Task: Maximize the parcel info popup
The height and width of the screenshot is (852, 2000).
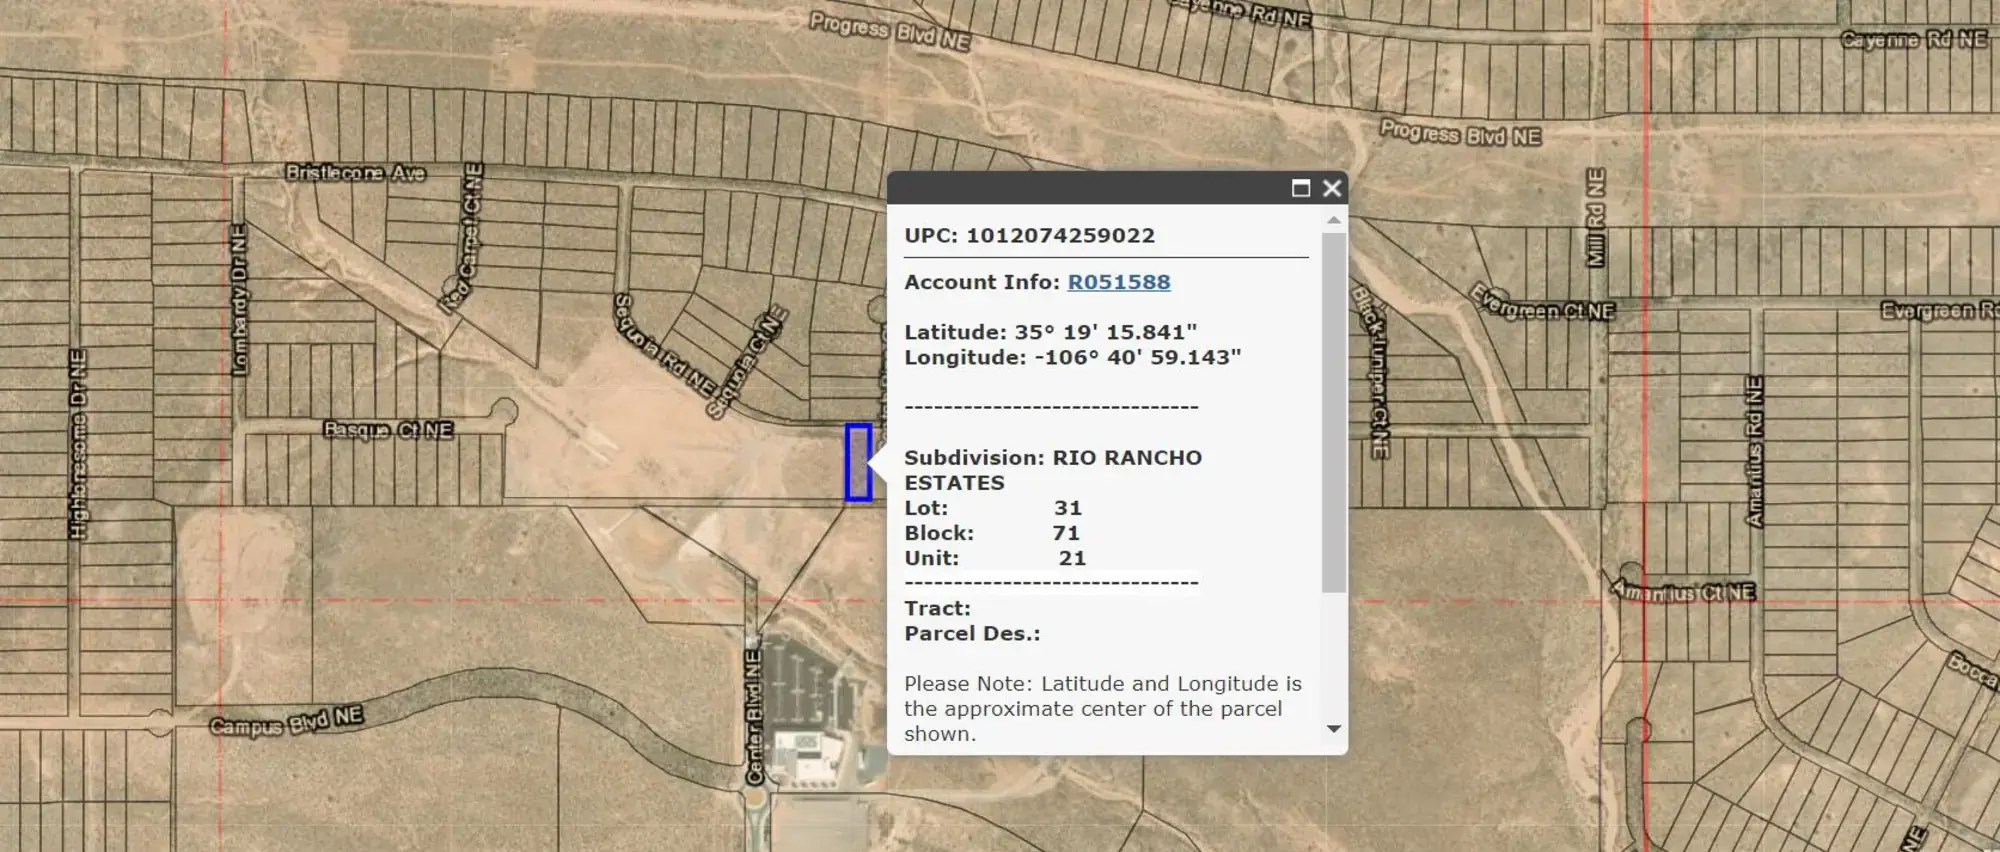Action: [x=1300, y=188]
